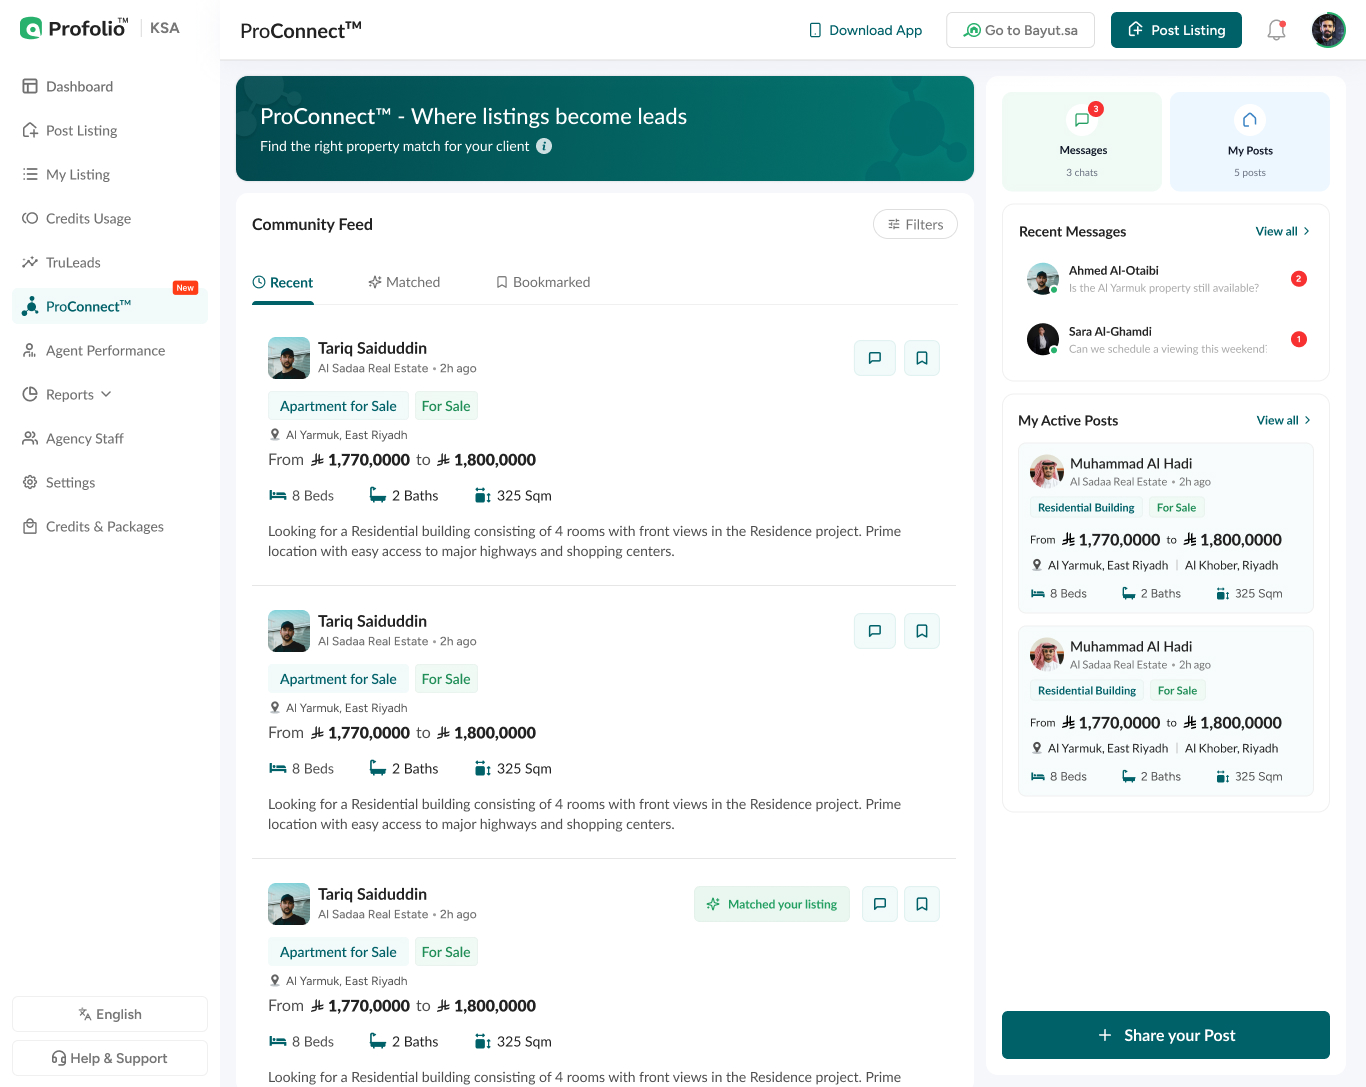The image size is (1366, 1087).
Task: Click the Go to Bayut.sa button
Action: [1020, 30]
